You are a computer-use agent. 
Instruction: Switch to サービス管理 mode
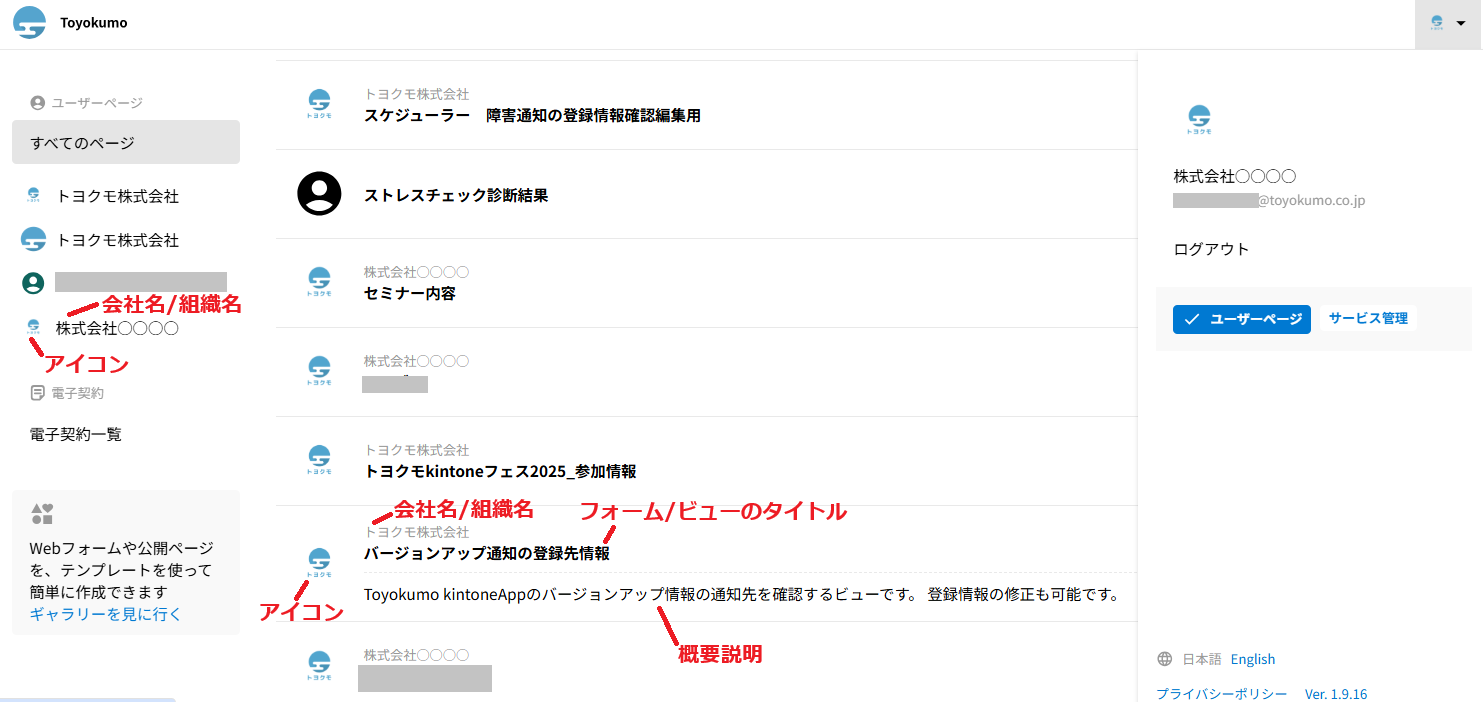click(x=1367, y=319)
